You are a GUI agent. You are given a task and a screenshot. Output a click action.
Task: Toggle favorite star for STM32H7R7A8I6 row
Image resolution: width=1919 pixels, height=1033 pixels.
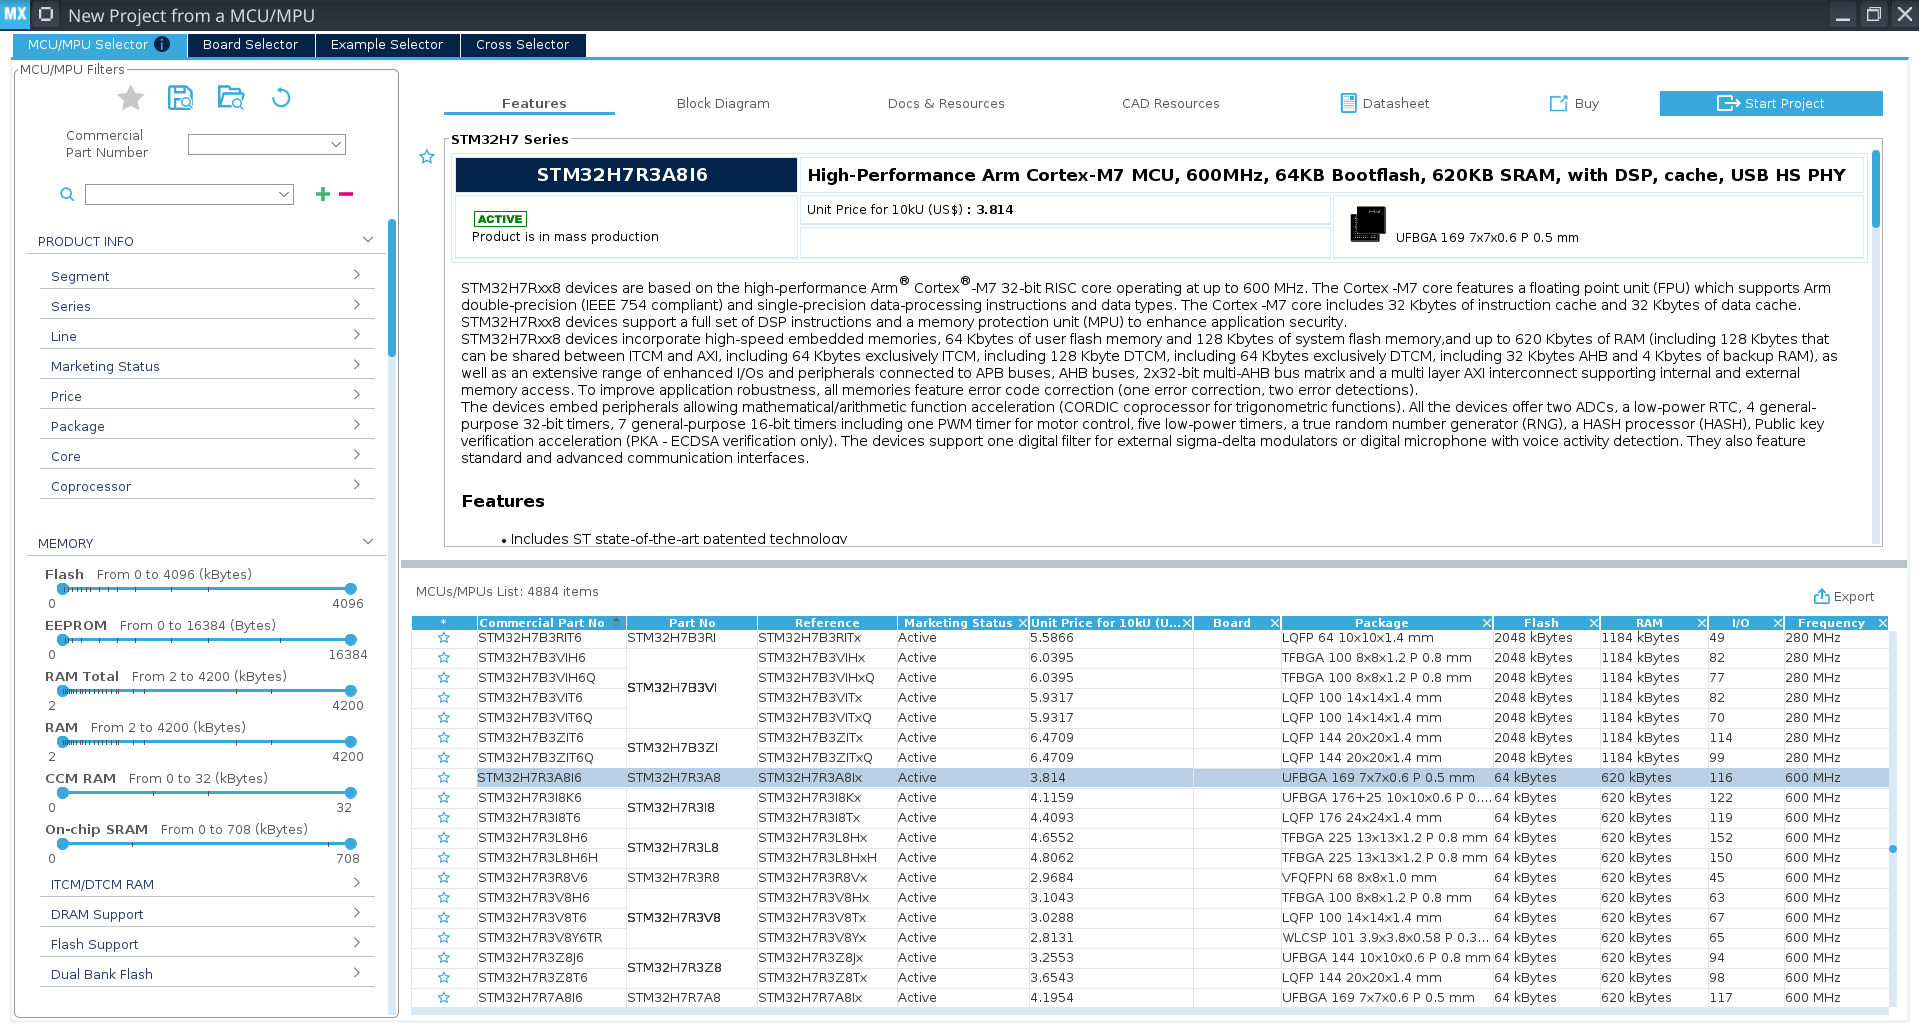(444, 998)
